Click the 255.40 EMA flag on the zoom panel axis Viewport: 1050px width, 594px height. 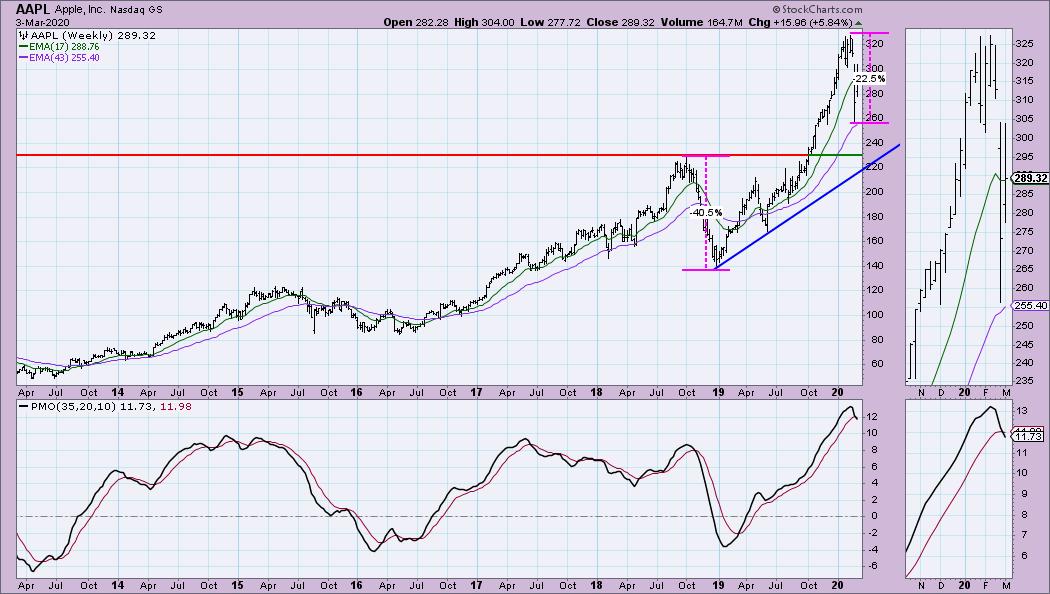(x=1031, y=305)
